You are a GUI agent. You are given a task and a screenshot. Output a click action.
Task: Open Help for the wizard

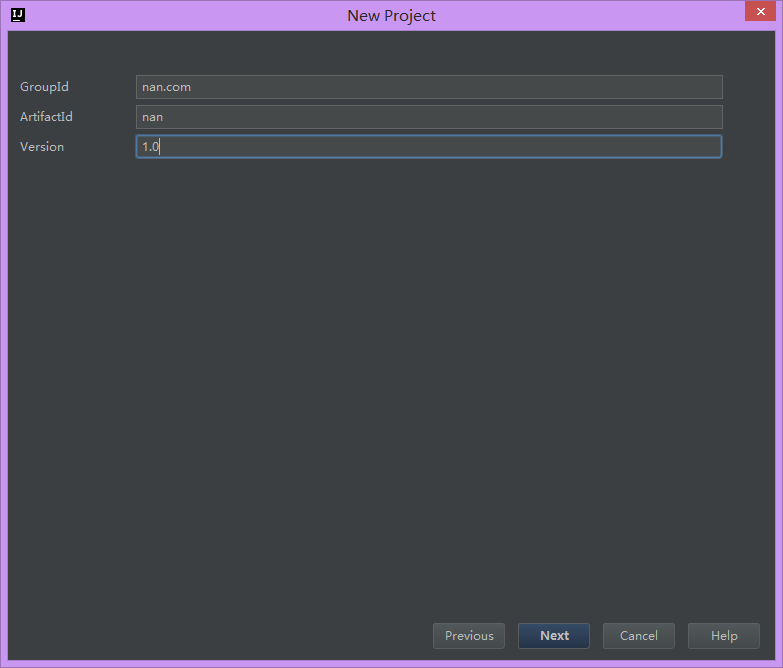click(x=724, y=636)
